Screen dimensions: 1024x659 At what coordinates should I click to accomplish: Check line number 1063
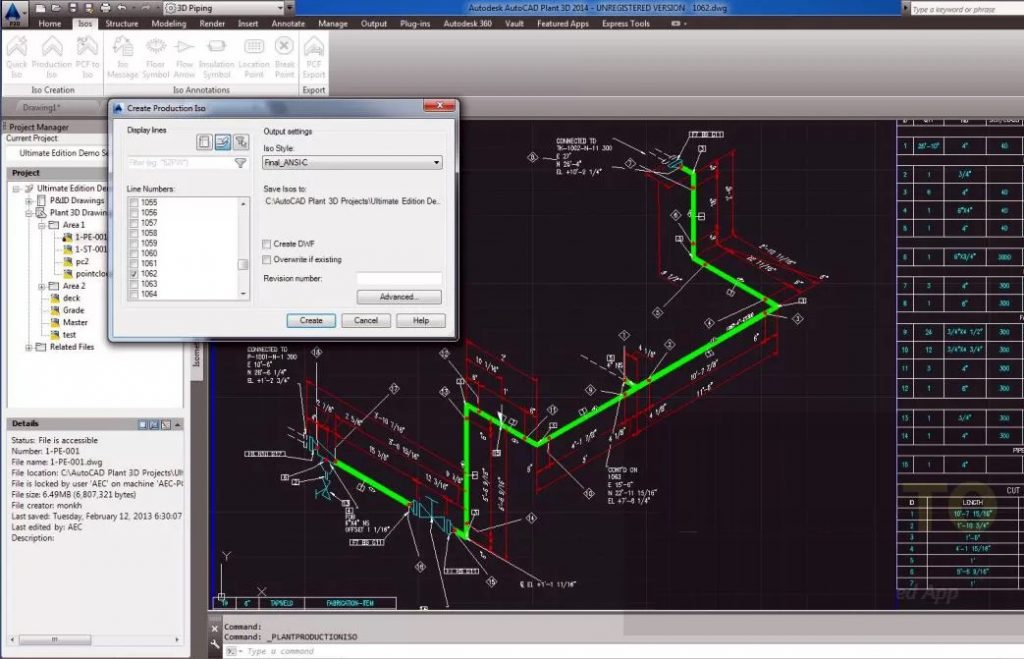(x=134, y=284)
